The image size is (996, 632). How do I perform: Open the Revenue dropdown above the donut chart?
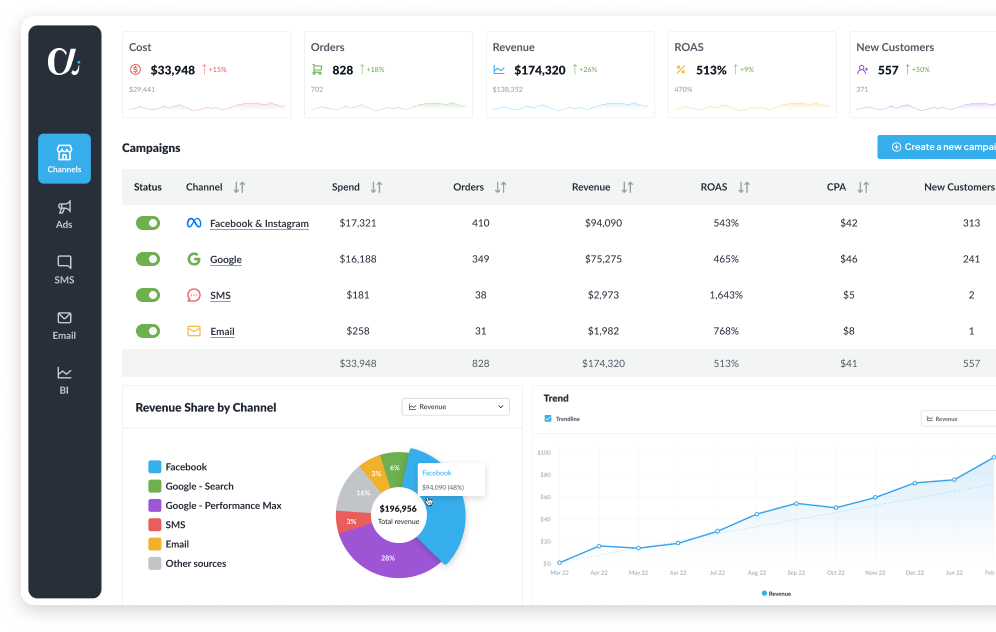(455, 406)
